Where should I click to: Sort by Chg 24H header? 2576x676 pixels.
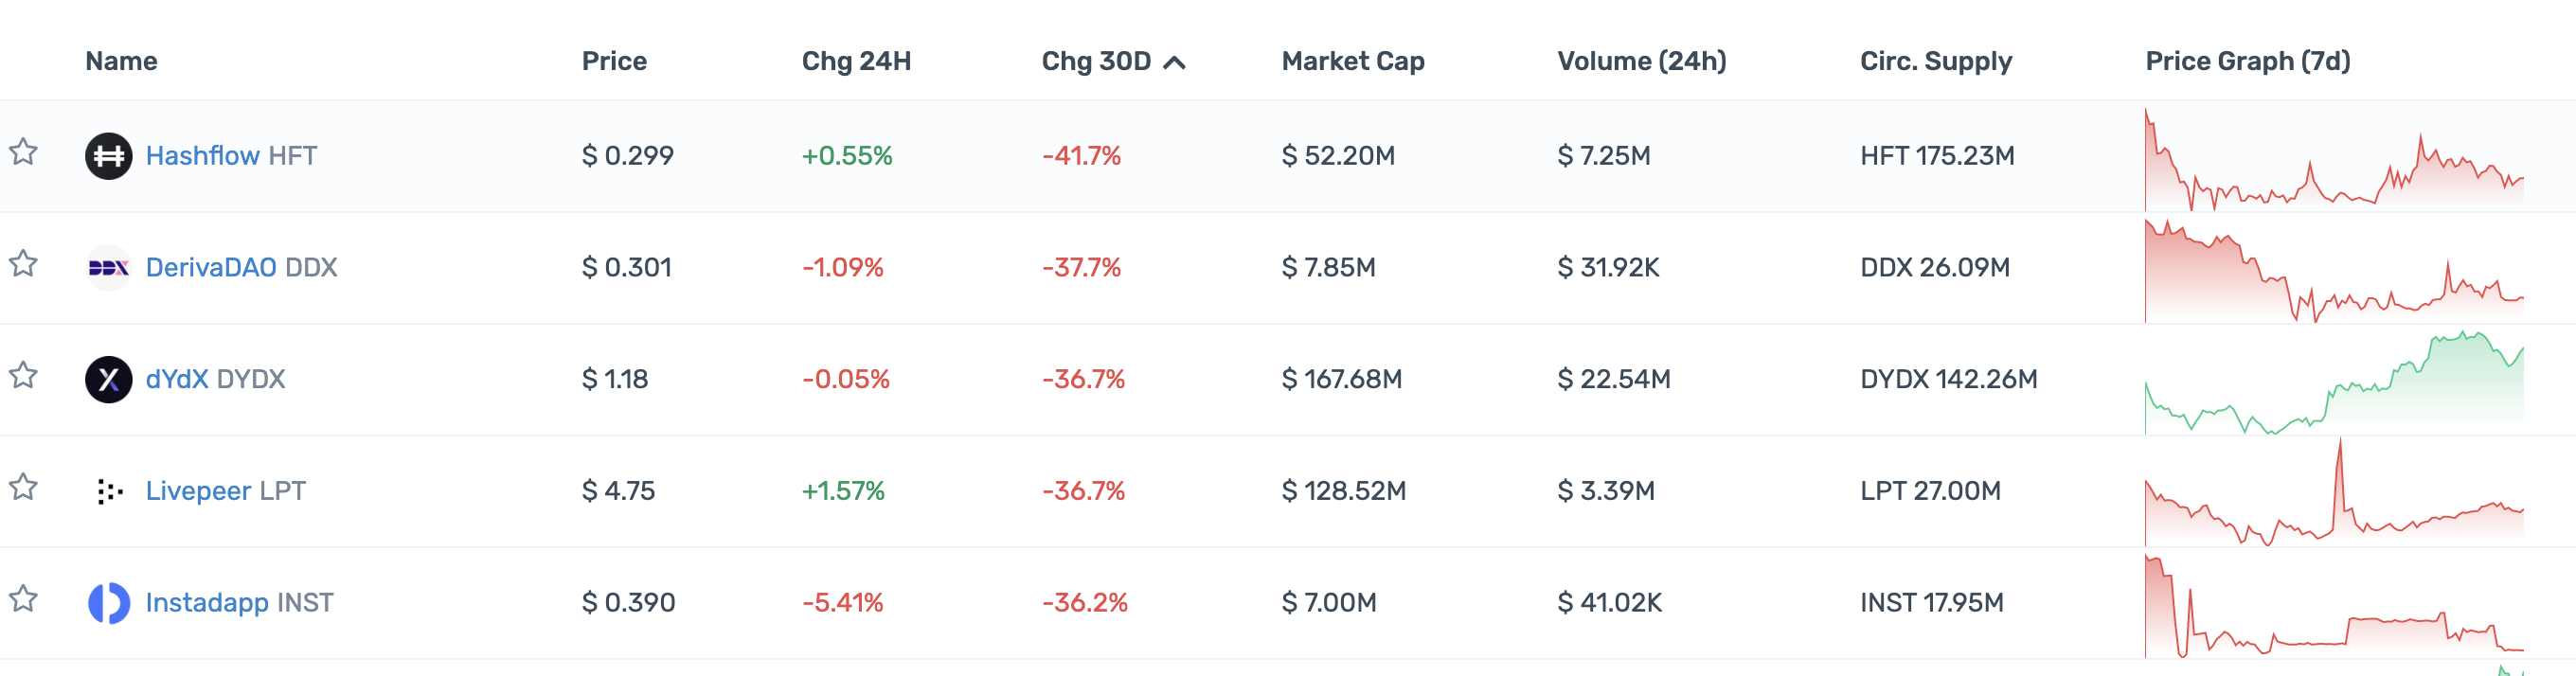[856, 61]
